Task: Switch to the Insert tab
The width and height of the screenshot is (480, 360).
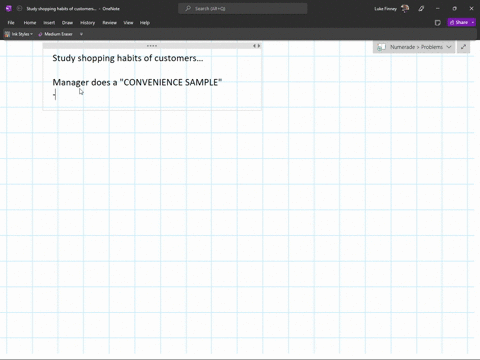Action: click(x=49, y=23)
